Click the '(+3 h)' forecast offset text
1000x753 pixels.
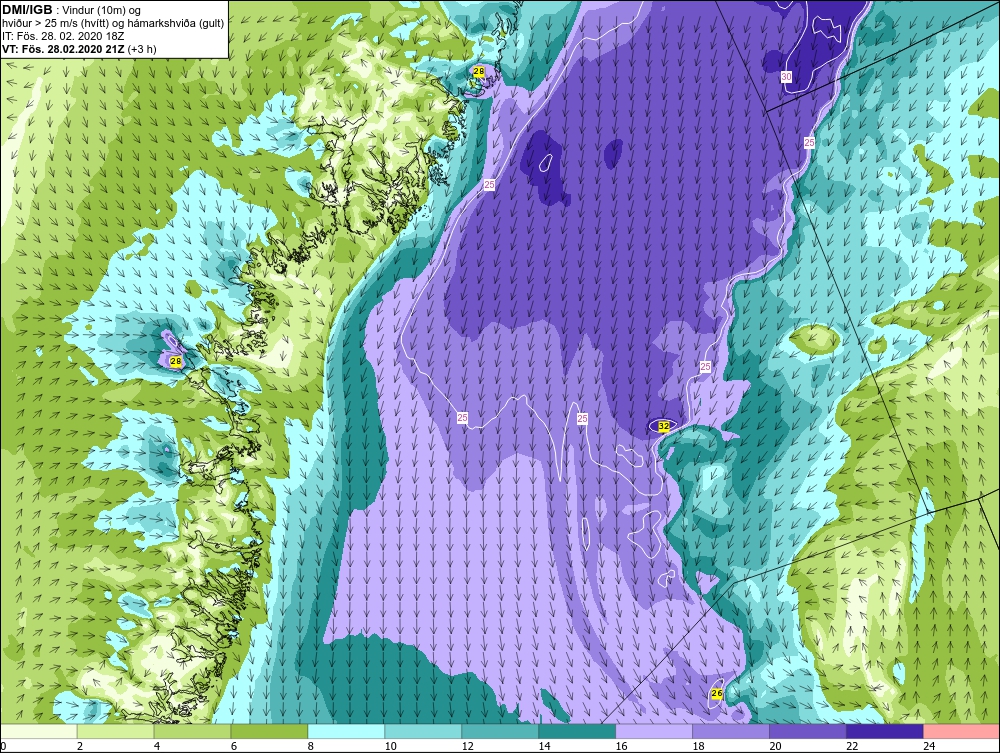click(142, 49)
